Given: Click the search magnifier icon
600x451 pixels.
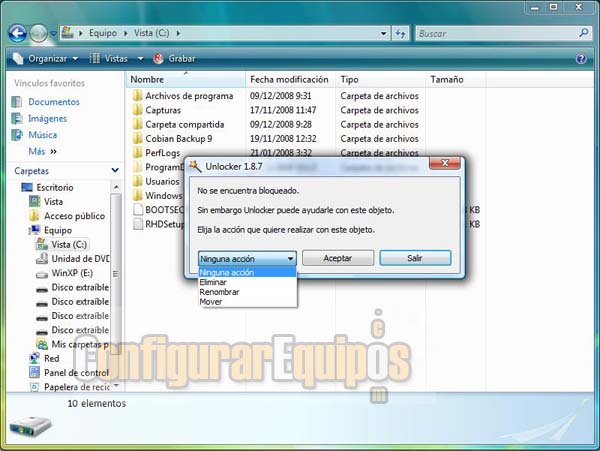Looking at the screenshot, I should click(584, 33).
